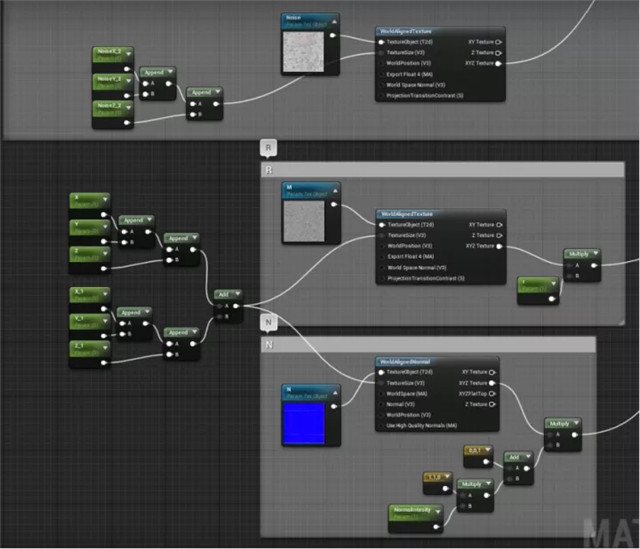Click Normal (V3) input pin on WorldAlignedNormal
This screenshot has width=640, height=549.
pos(381,404)
